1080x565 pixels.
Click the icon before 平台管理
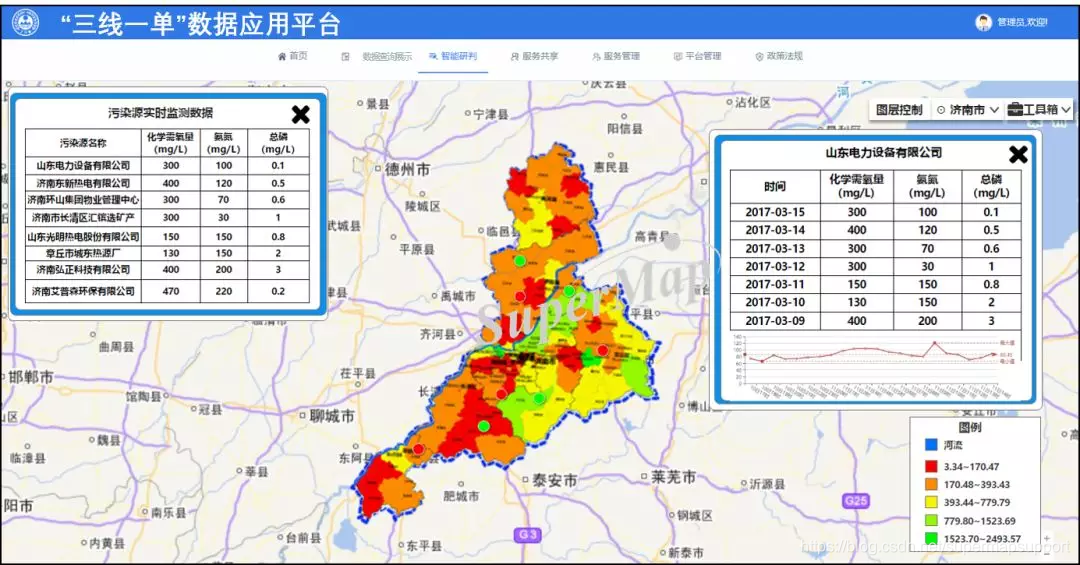(678, 56)
